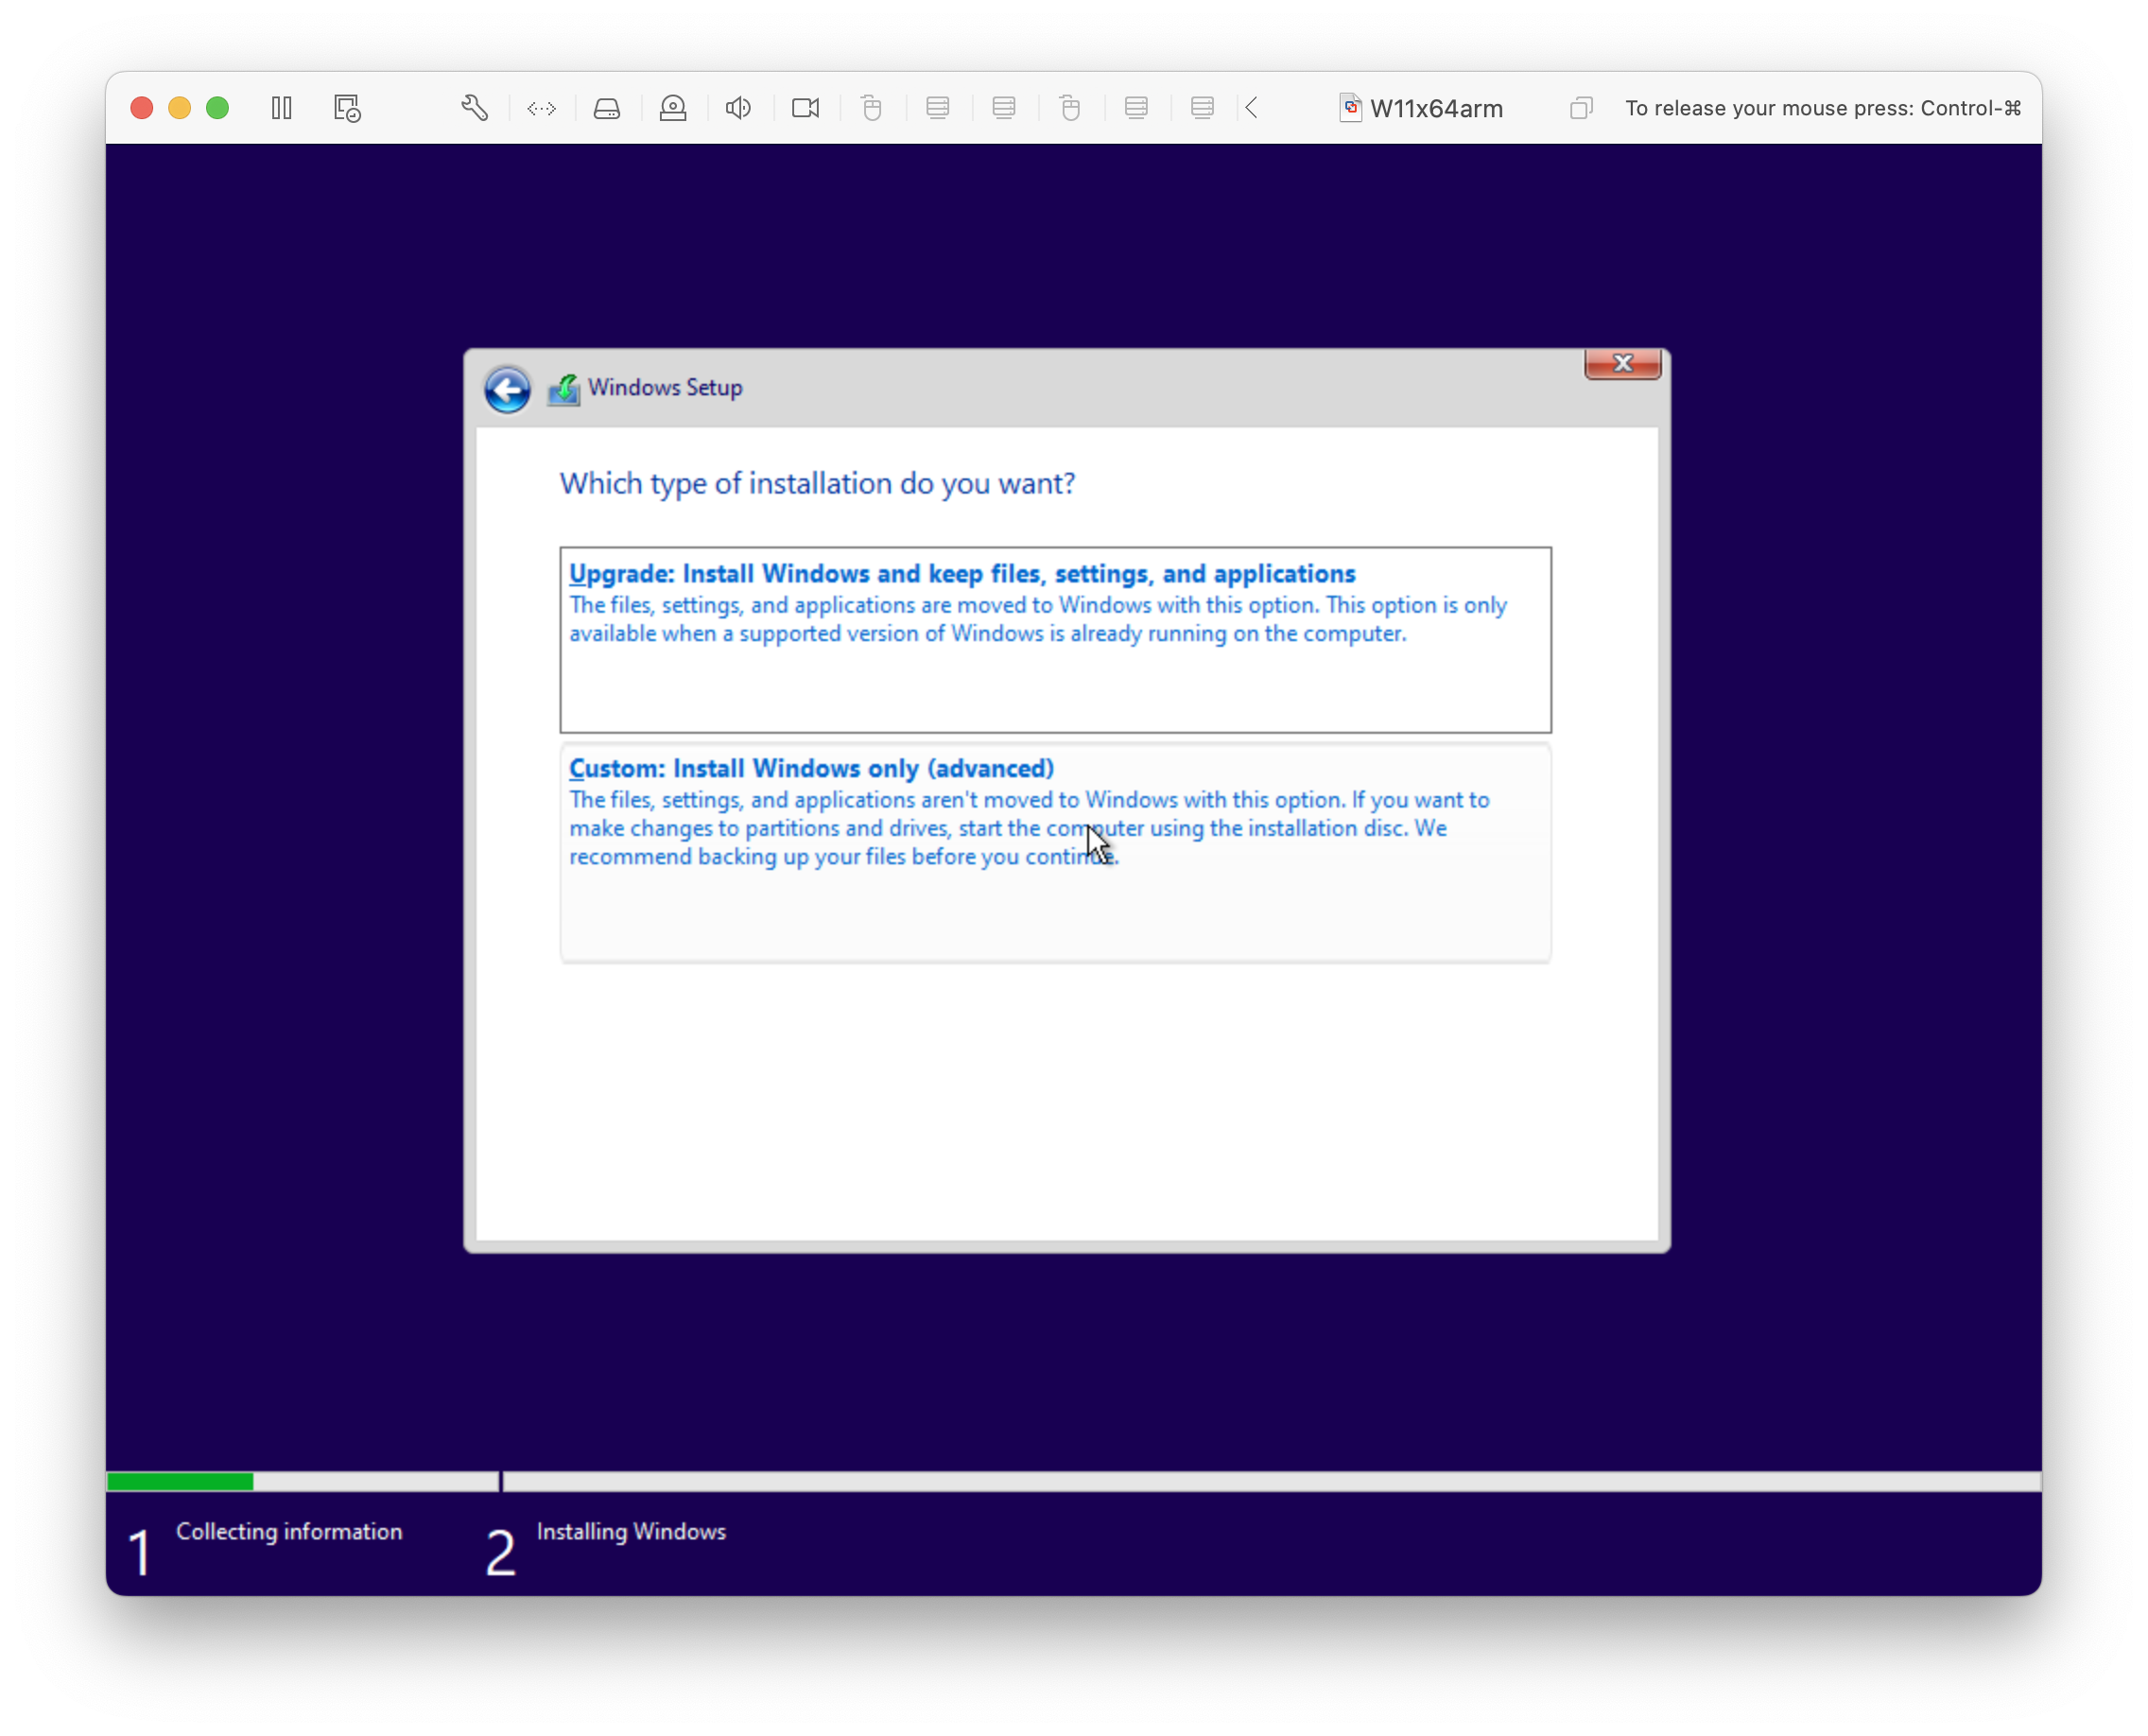The height and width of the screenshot is (1736, 2148).
Task: Collapse the toolbar with the chevron
Action: click(x=1251, y=107)
